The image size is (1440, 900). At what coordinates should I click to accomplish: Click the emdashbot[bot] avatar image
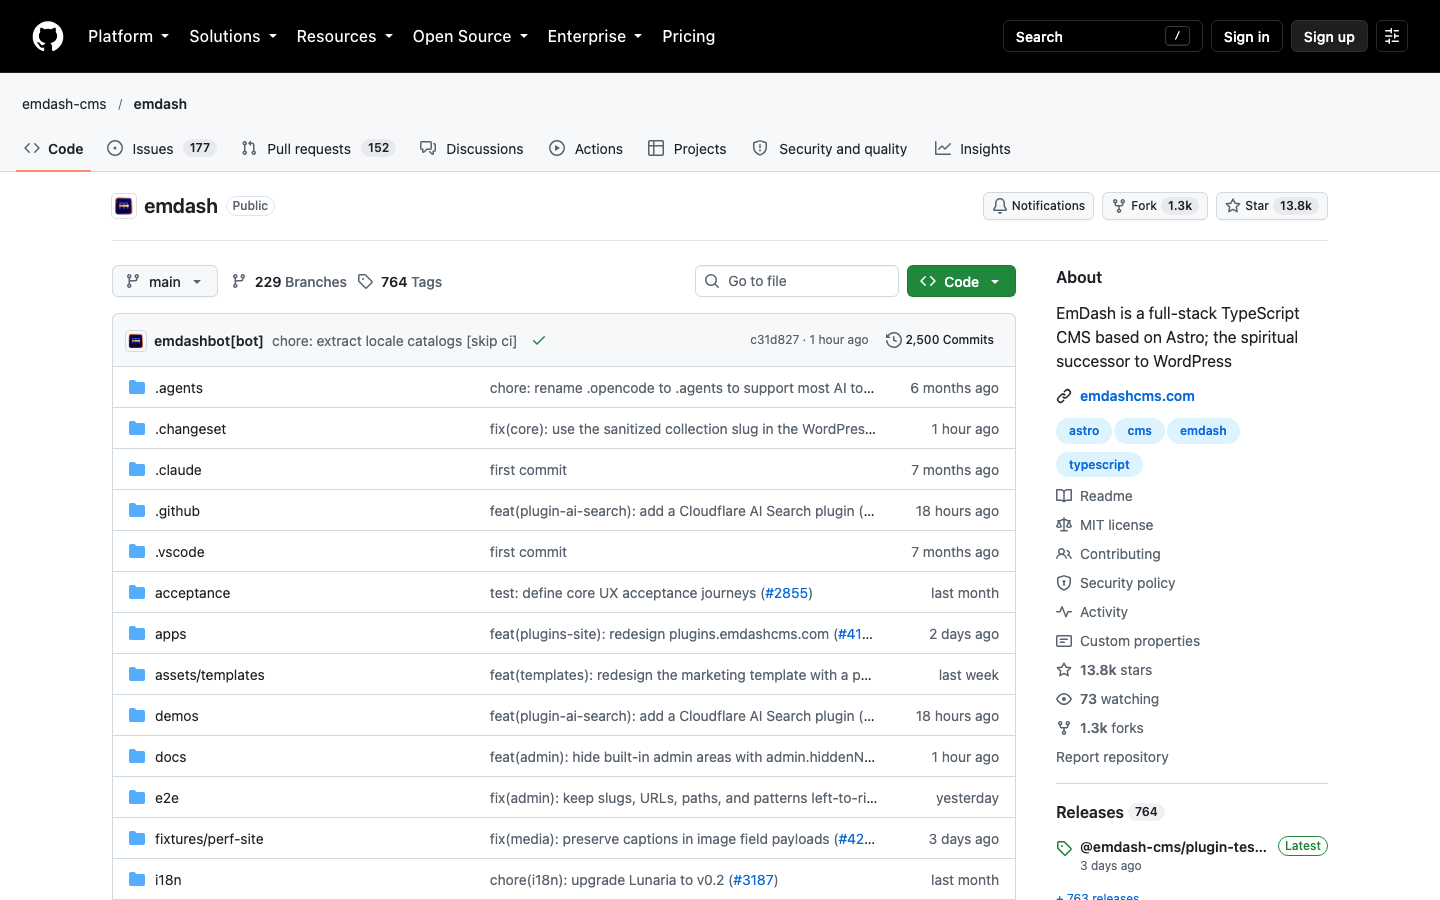(136, 341)
